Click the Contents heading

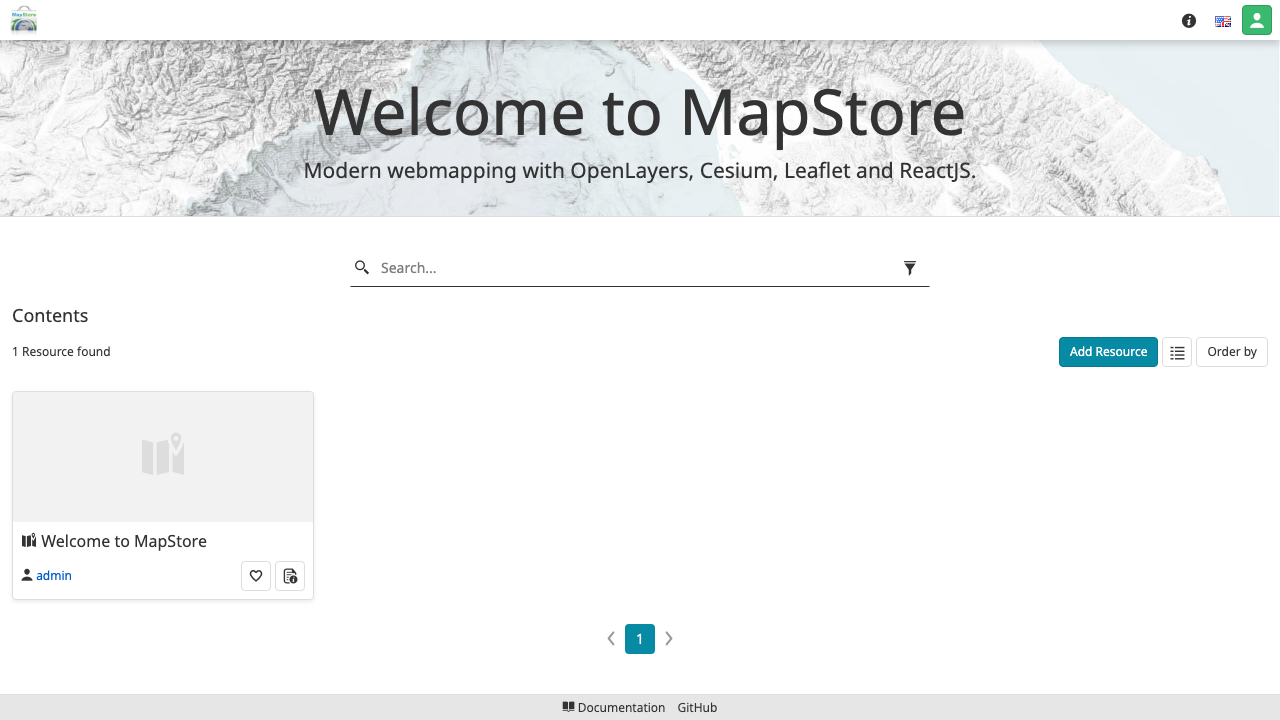(x=50, y=316)
